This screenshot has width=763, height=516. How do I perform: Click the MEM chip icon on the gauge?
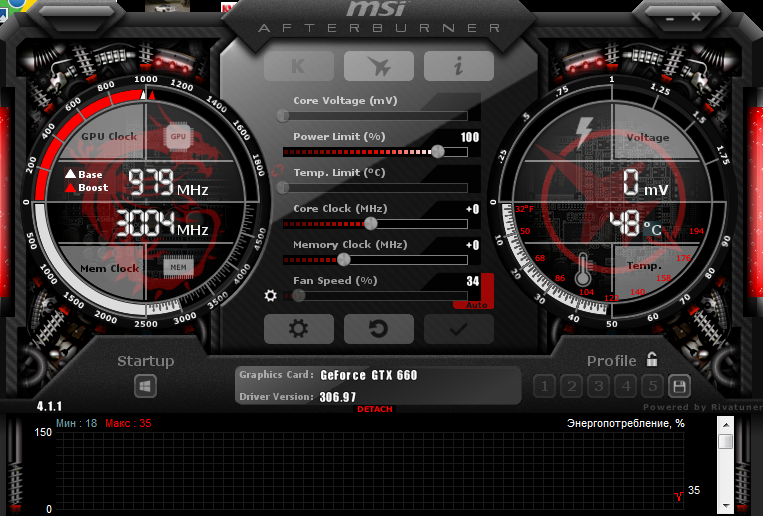click(178, 267)
